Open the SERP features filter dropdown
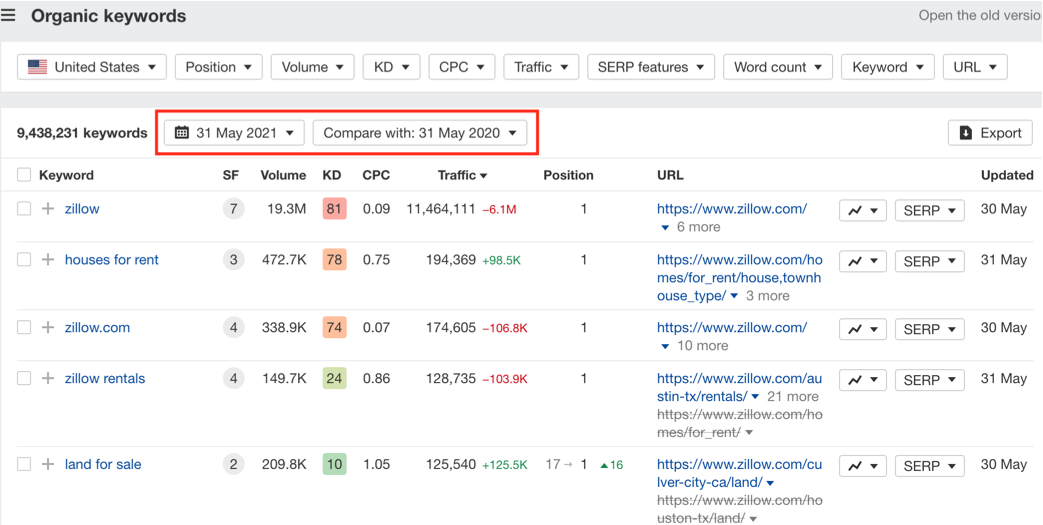The height and width of the screenshot is (525, 1043). [651, 67]
